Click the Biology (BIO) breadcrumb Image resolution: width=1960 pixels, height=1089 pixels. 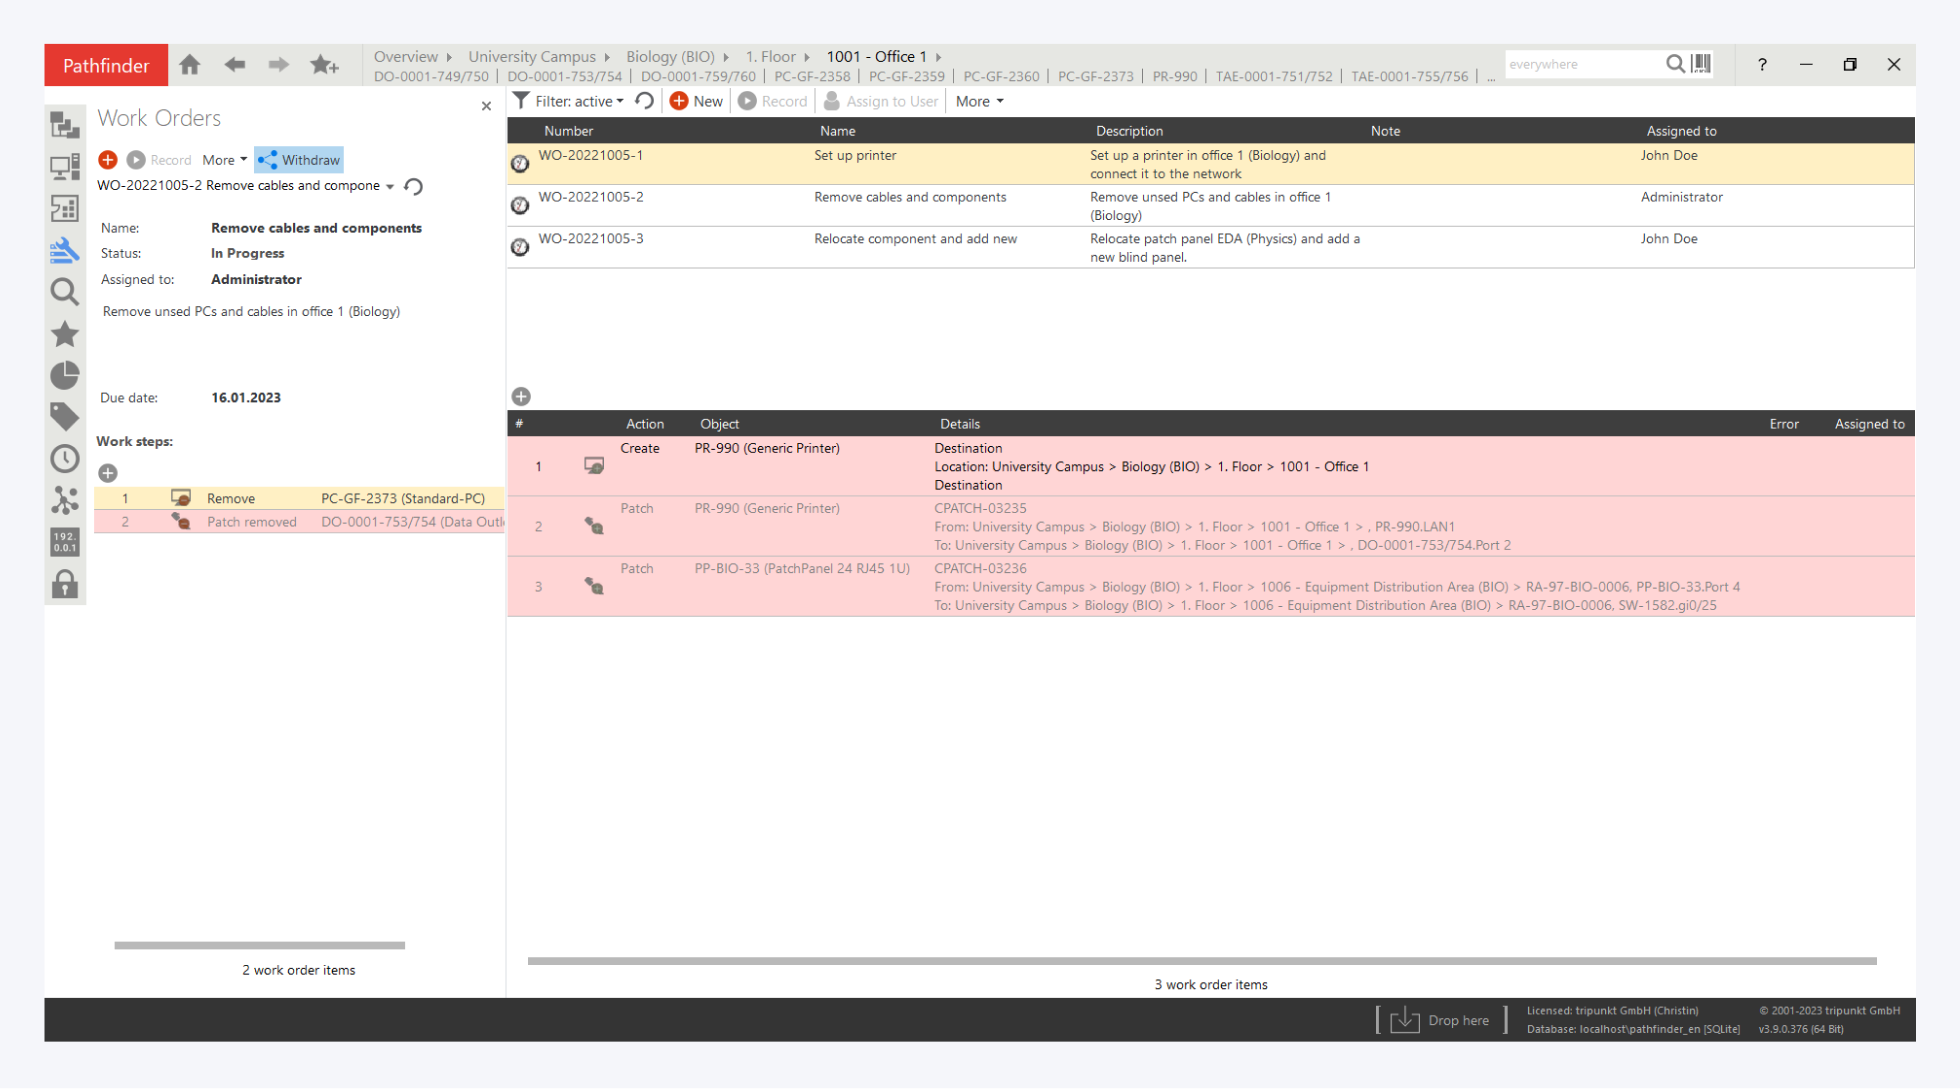coord(670,56)
